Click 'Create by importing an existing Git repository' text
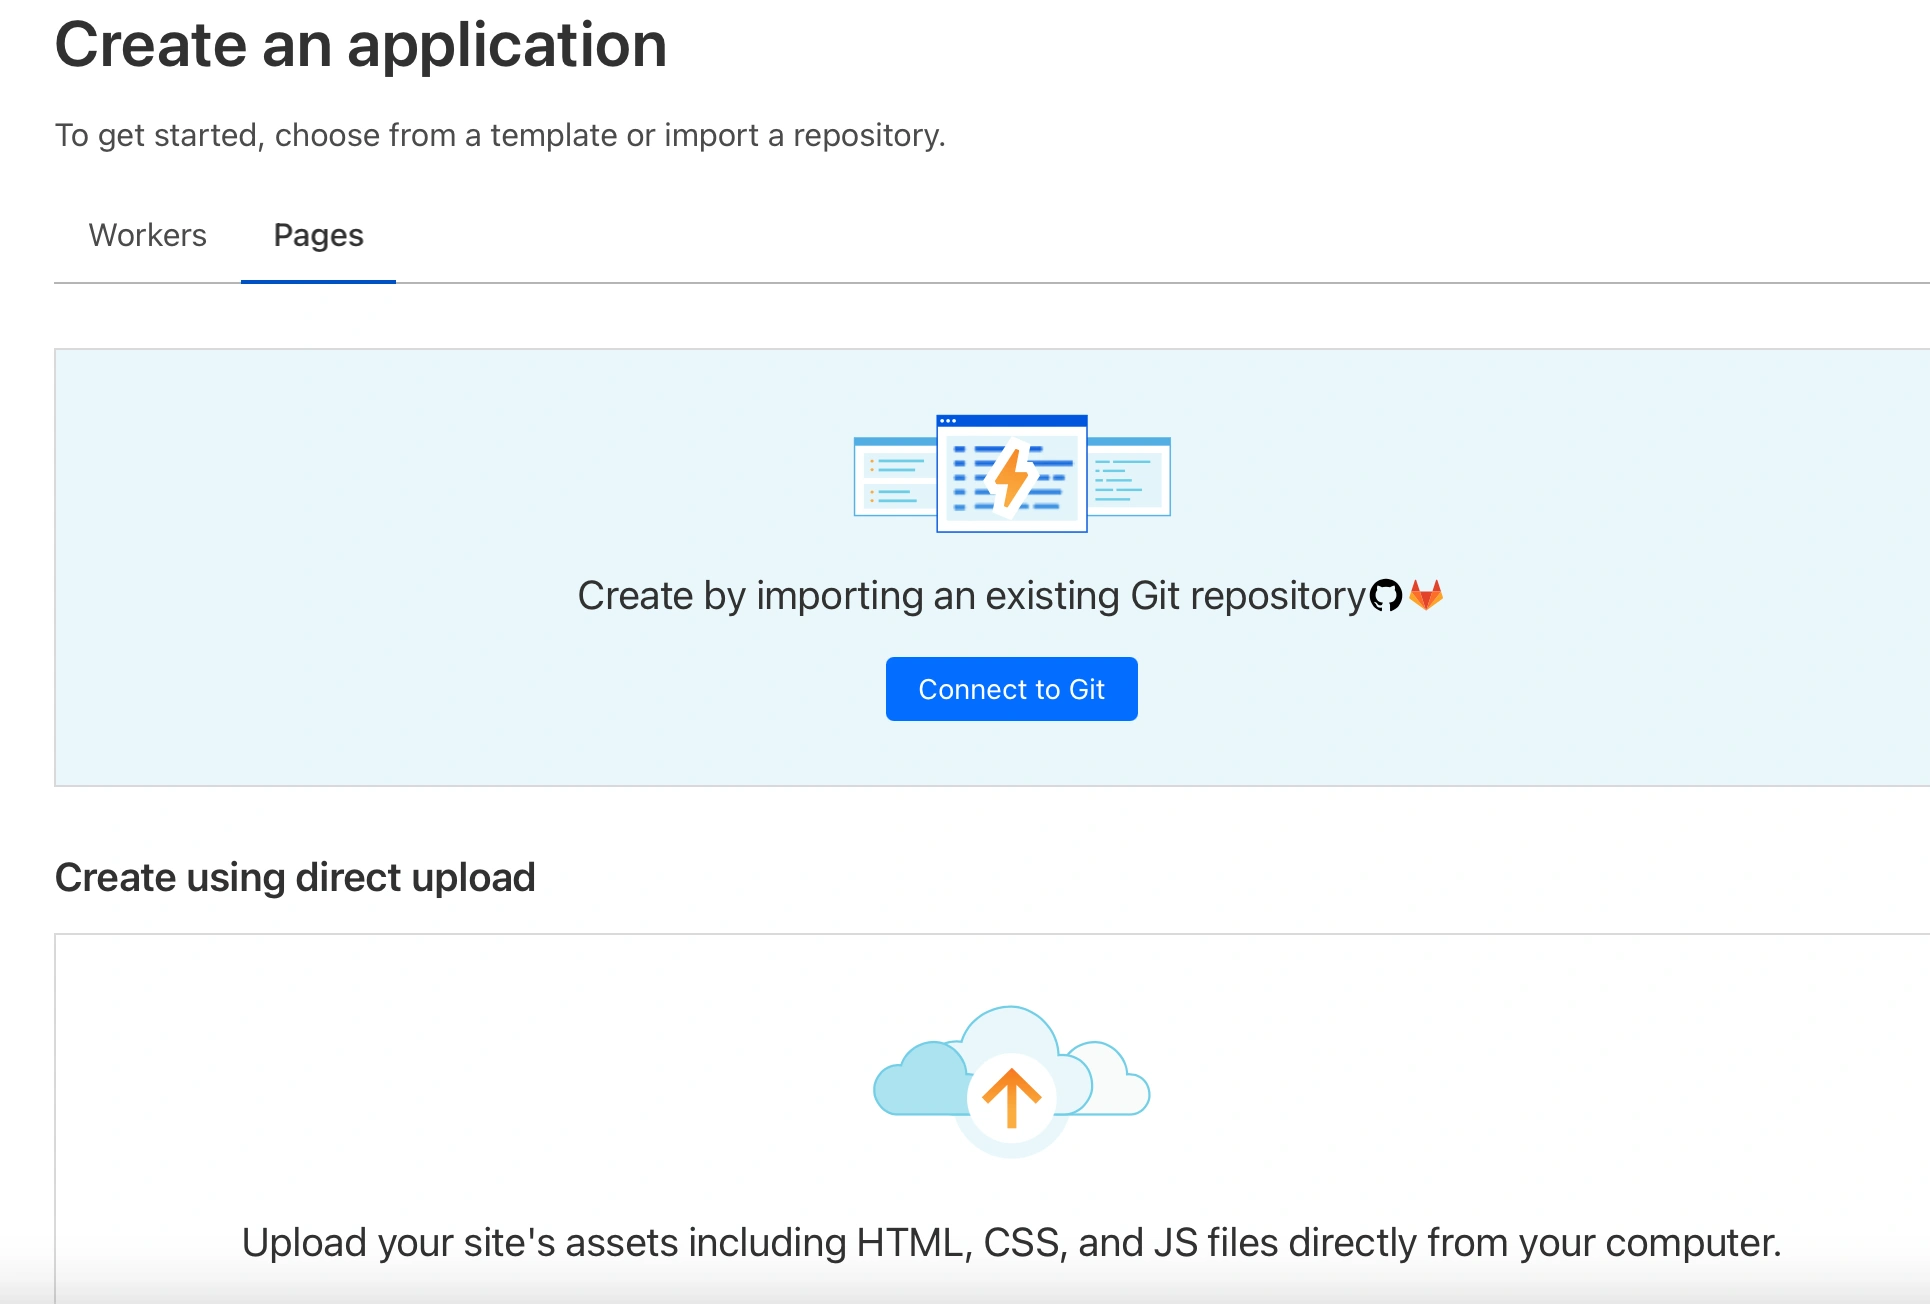Viewport: 1930px width, 1304px height. (970, 596)
